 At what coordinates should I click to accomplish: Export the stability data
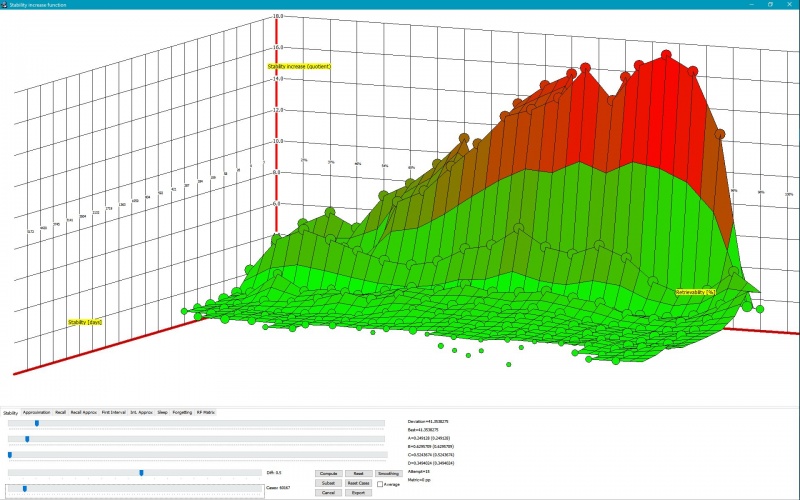tap(358, 493)
